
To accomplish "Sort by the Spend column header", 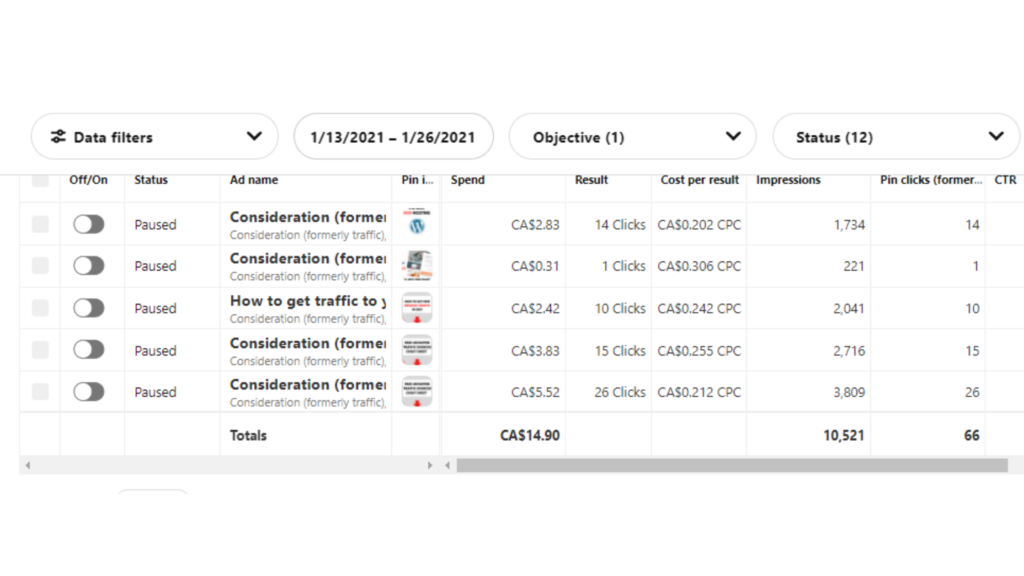I will point(468,180).
